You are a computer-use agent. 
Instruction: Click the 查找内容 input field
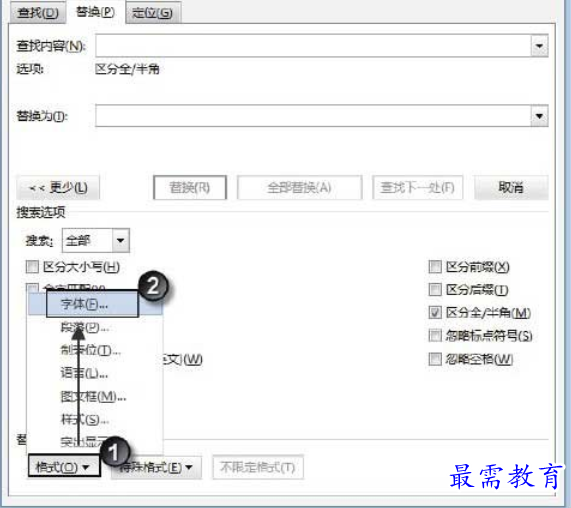point(313,46)
